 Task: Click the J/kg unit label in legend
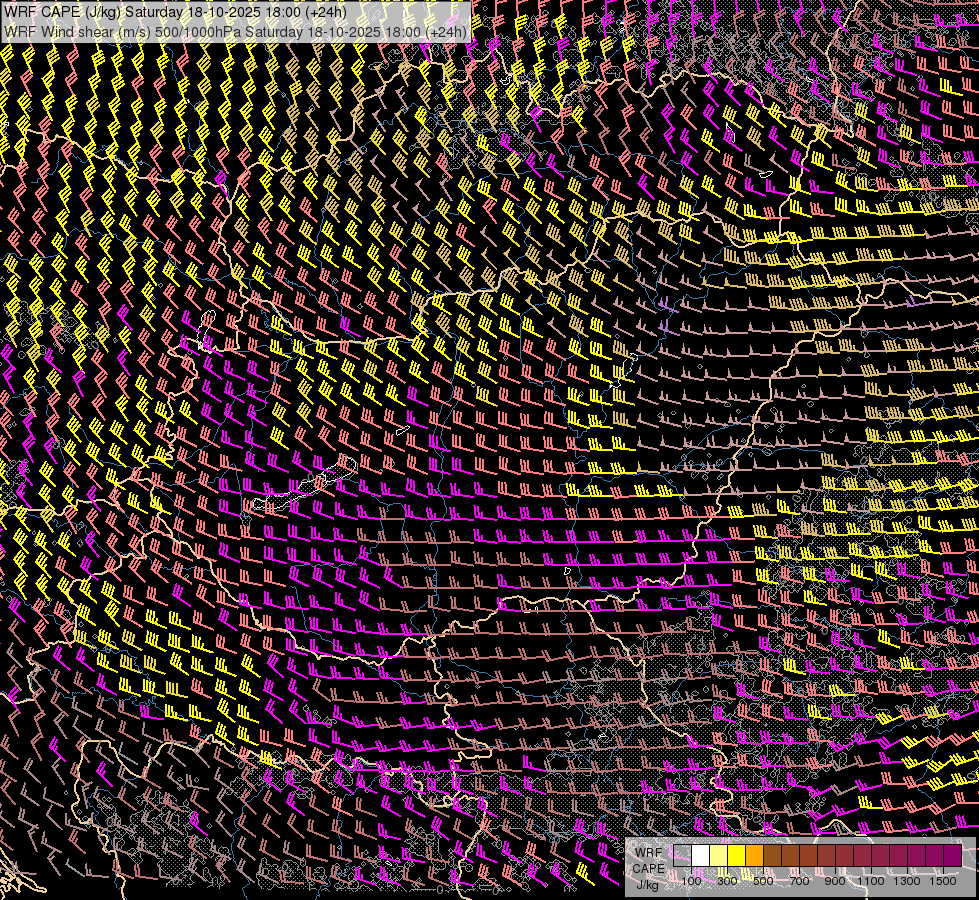[647, 884]
